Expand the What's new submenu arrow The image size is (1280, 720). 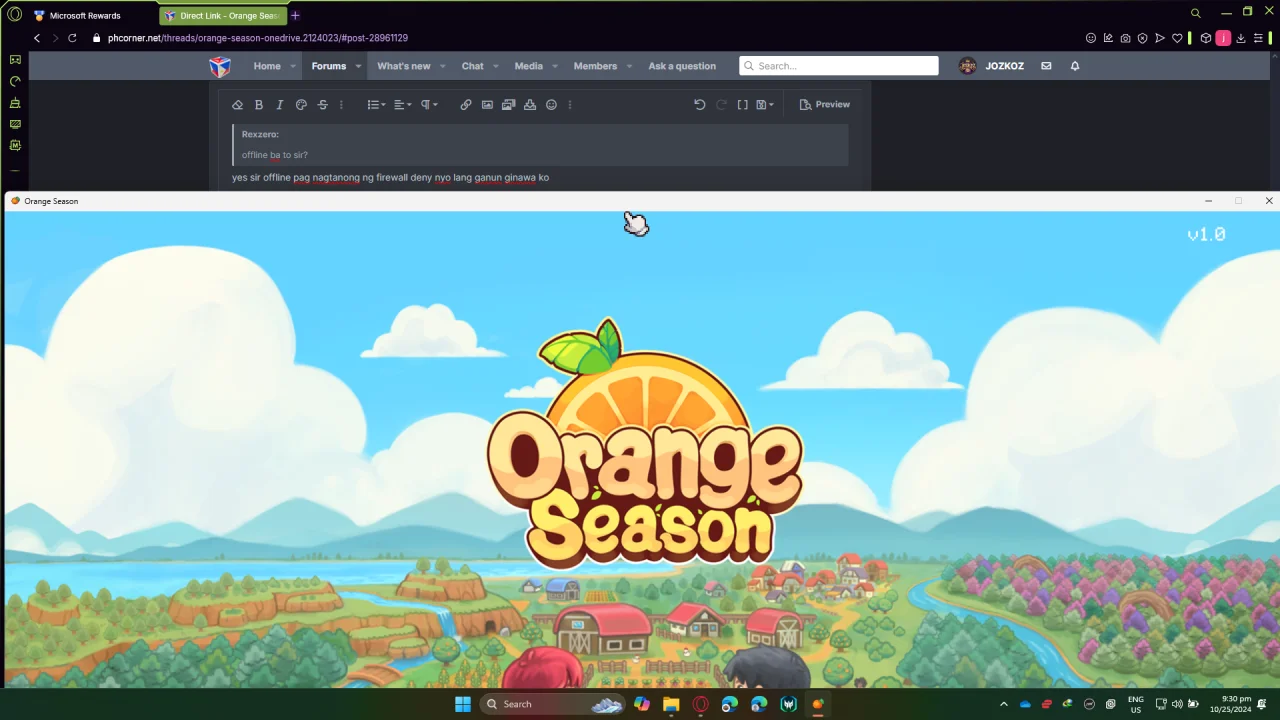pyautogui.click(x=442, y=67)
